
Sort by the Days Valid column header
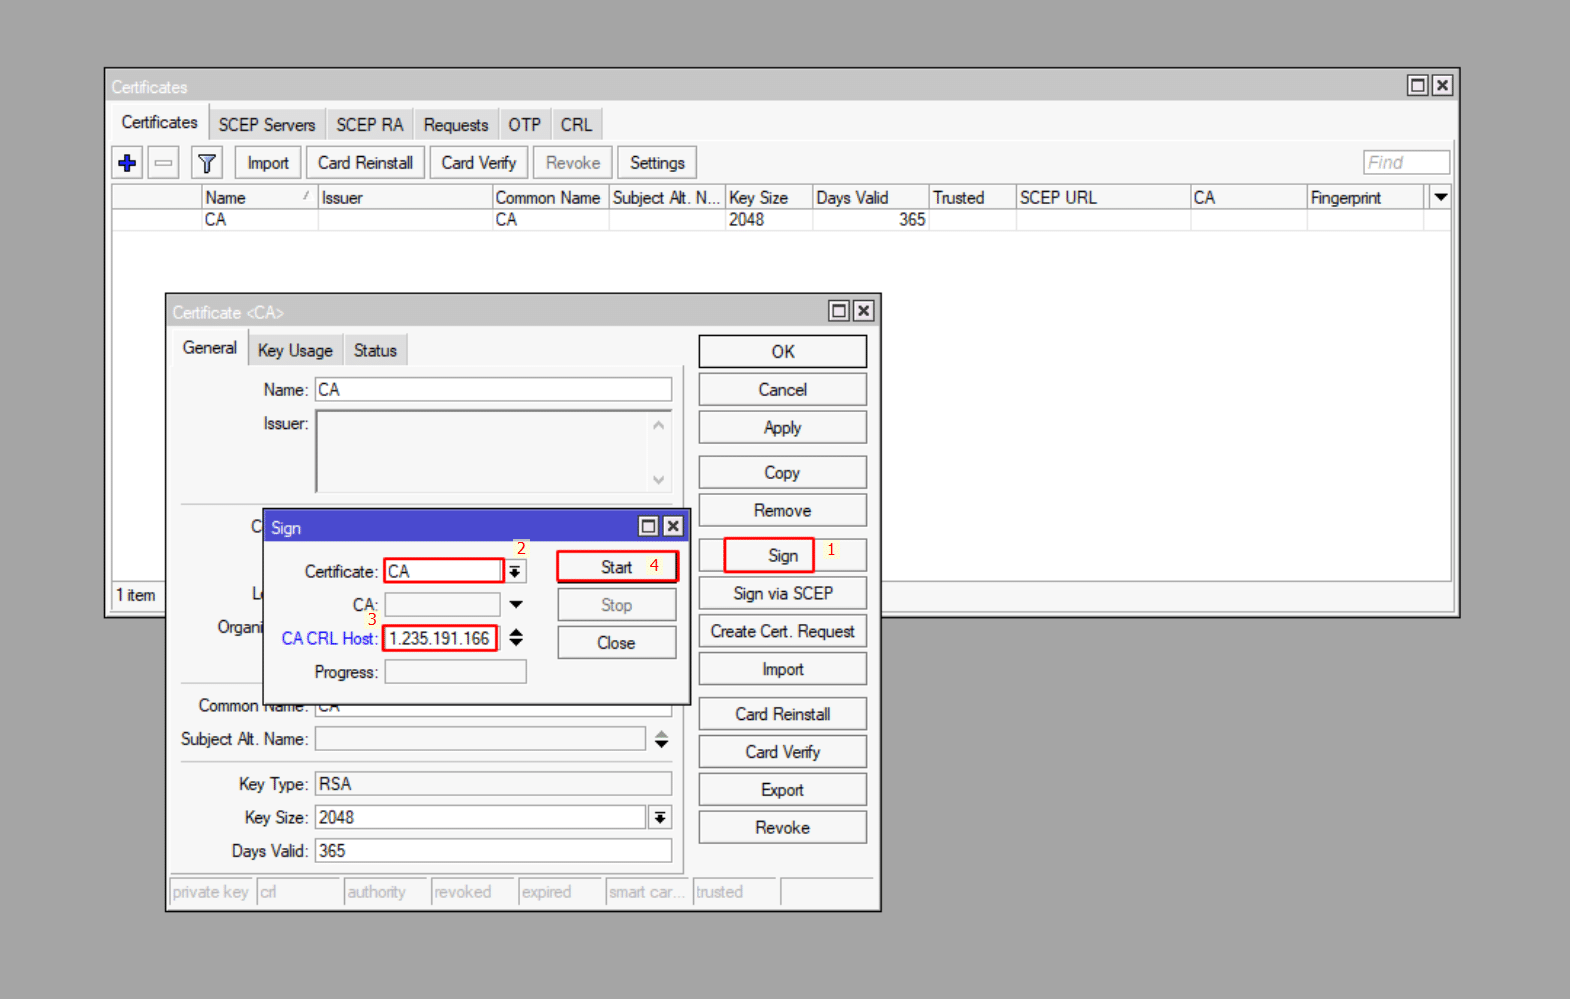870,197
